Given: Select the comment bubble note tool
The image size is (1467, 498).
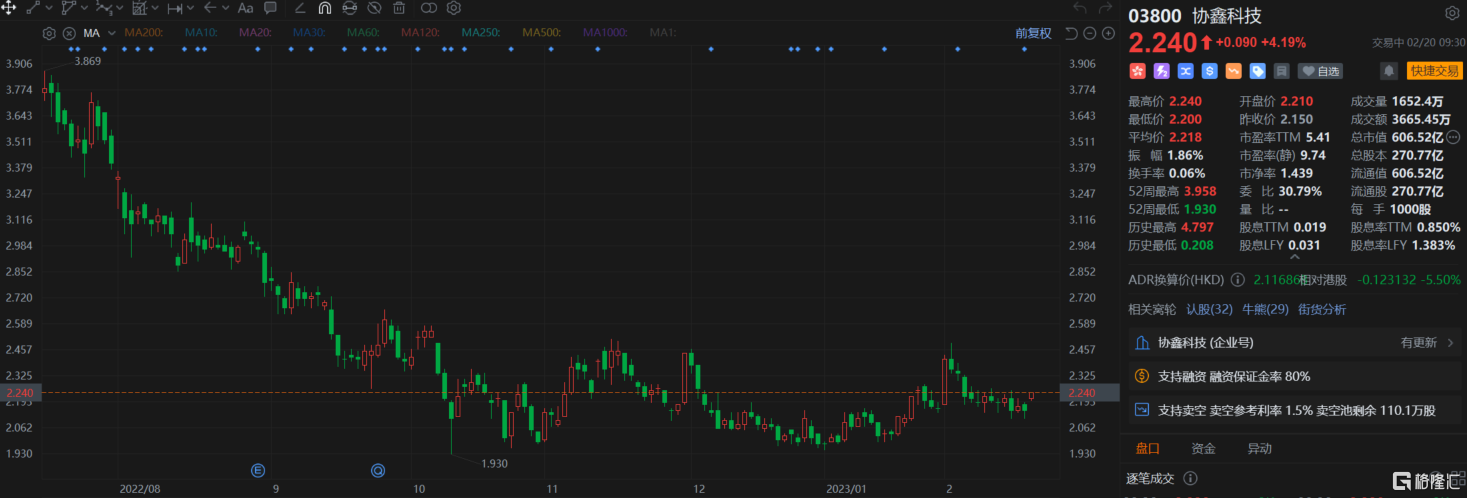Looking at the screenshot, I should [x=270, y=8].
